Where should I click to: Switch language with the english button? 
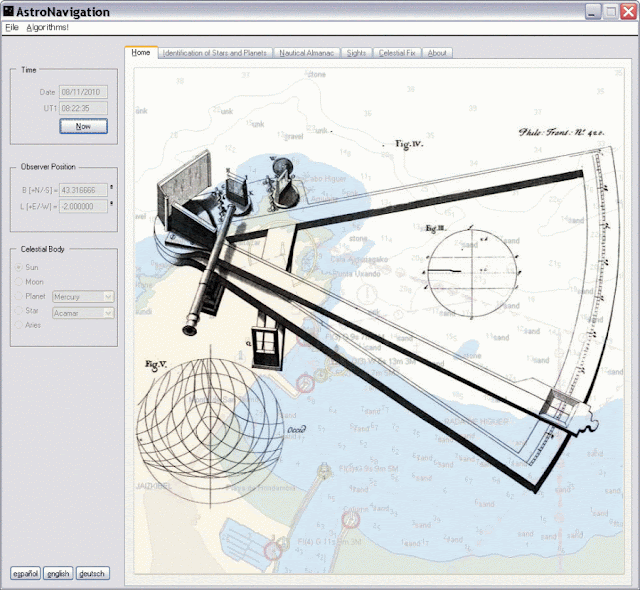click(58, 574)
